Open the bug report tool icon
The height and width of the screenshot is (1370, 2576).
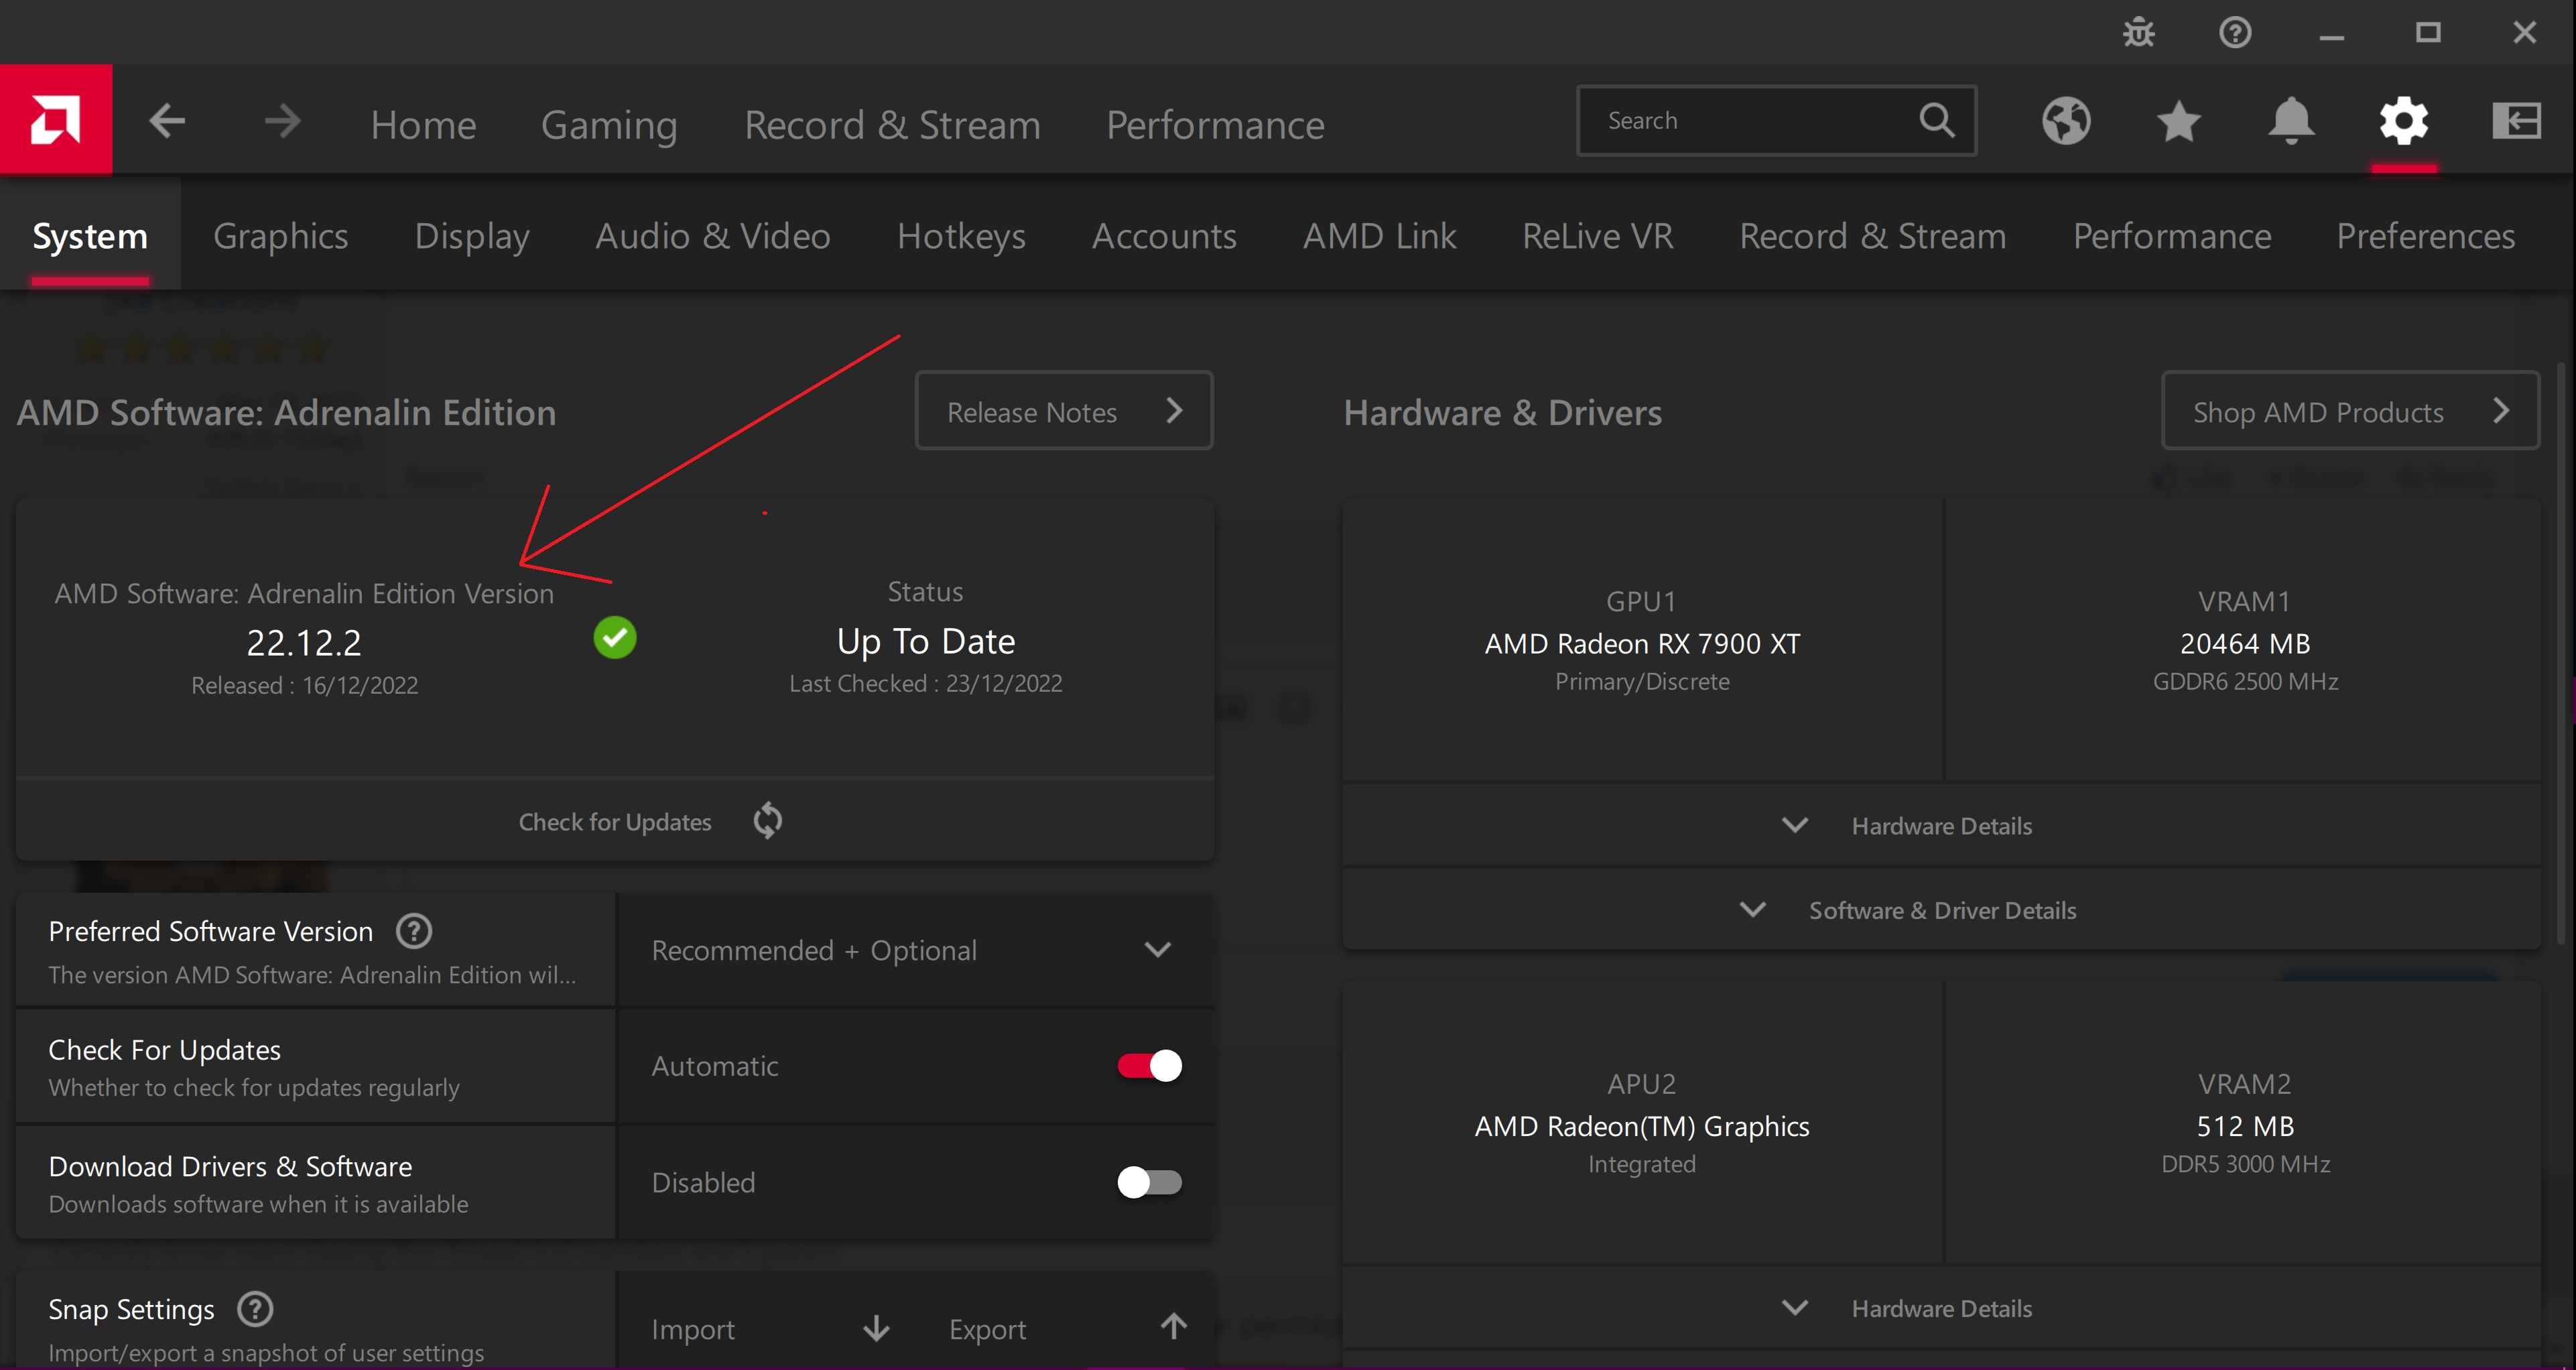2139,33
